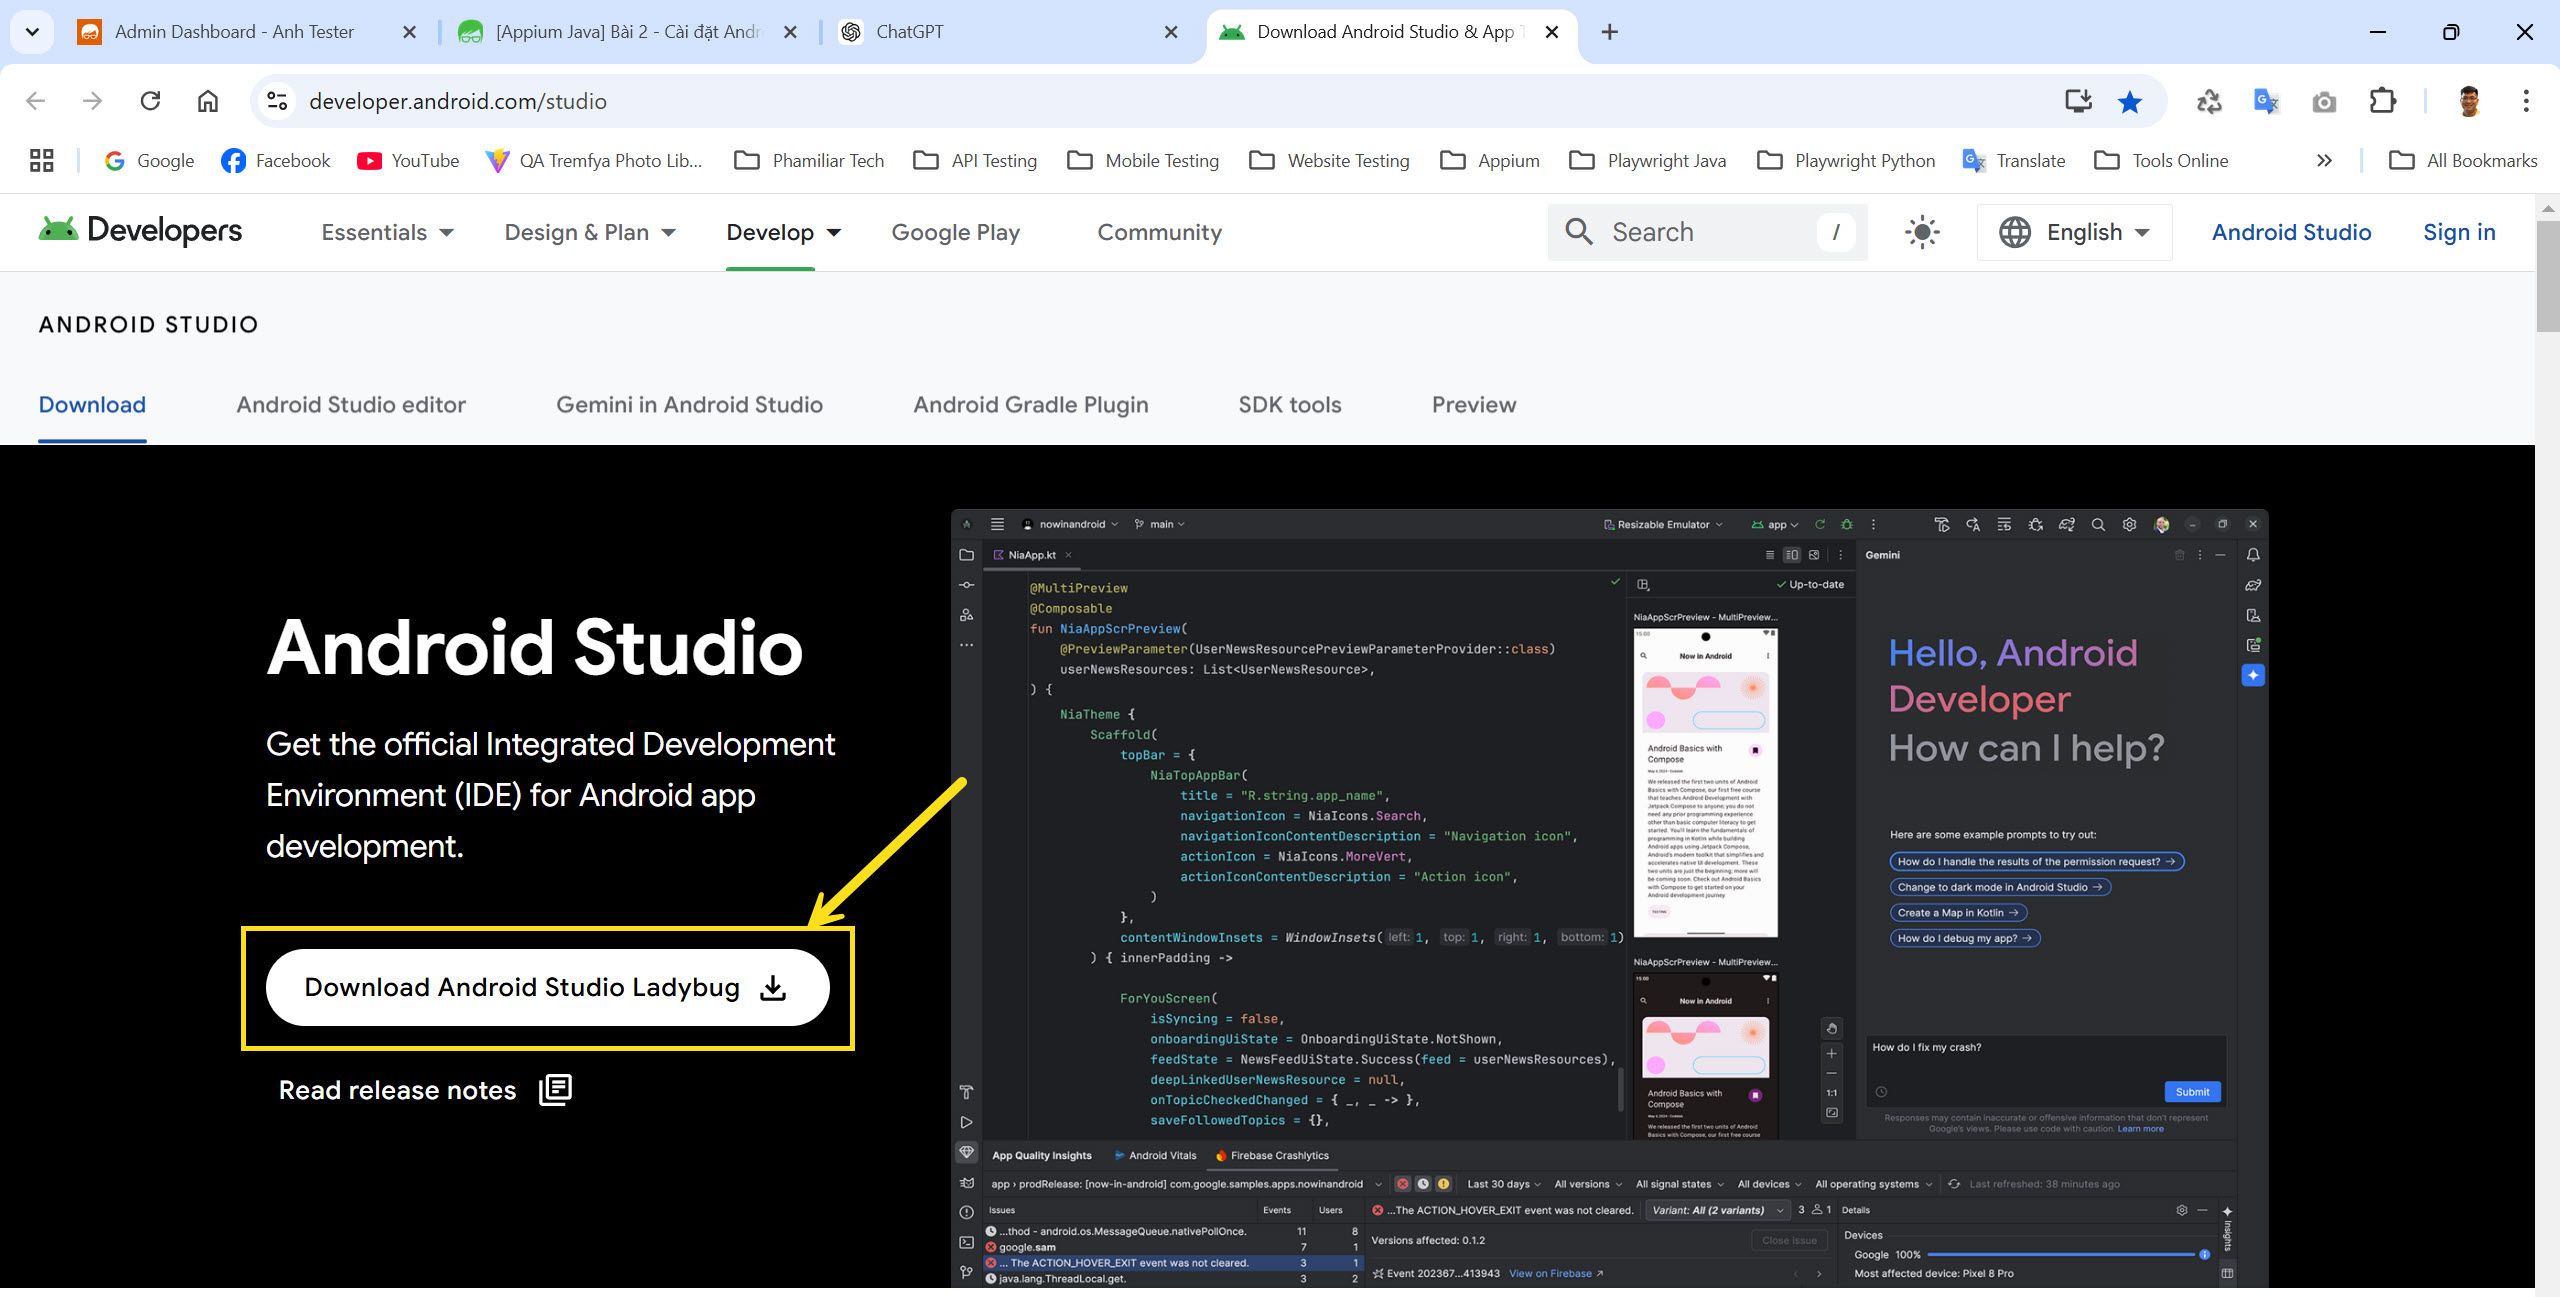The width and height of the screenshot is (2560, 1297).
Task: Open the Chrome three-dot menu
Action: pos(2526,101)
